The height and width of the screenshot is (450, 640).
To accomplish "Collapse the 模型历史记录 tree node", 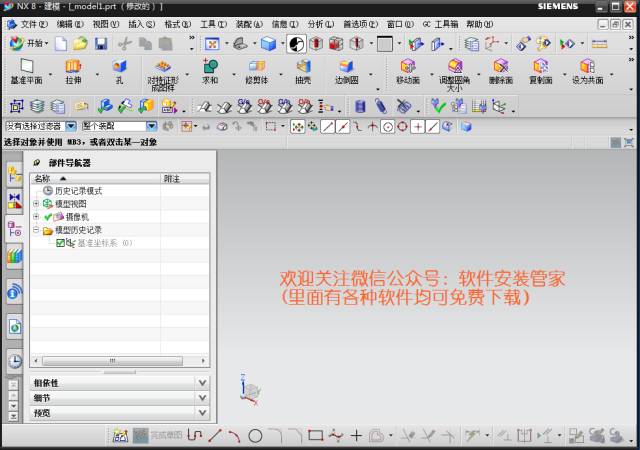I will click(36, 230).
